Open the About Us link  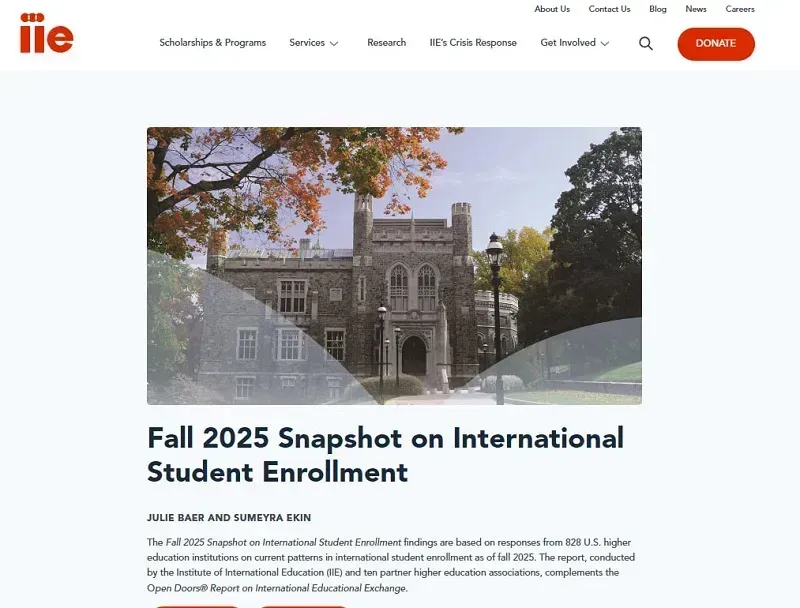coord(552,9)
